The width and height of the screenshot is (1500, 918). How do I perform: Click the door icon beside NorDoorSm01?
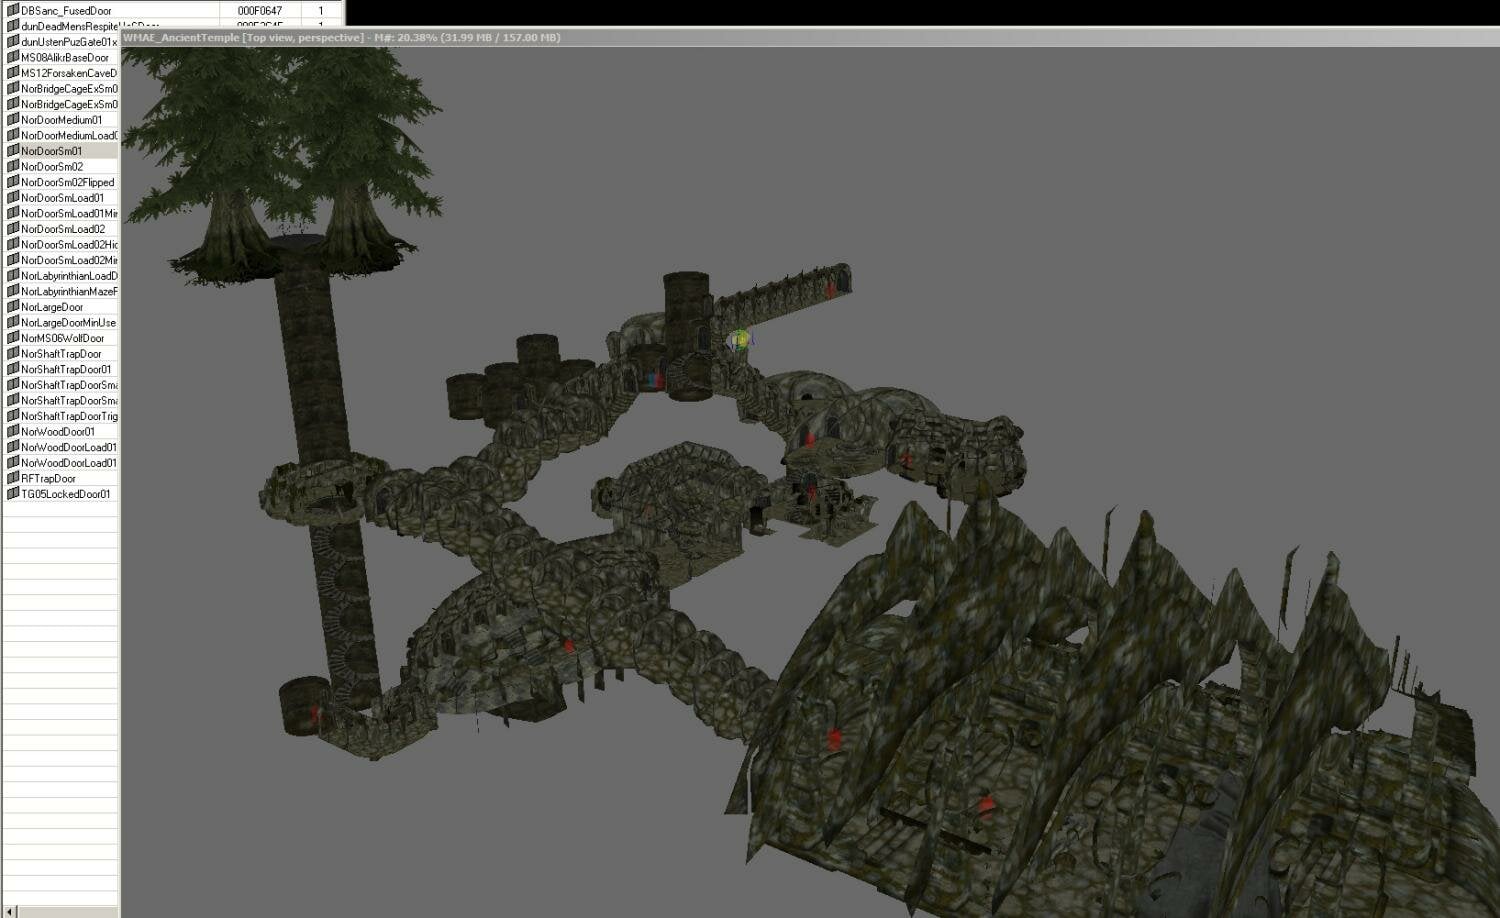[x=13, y=151]
